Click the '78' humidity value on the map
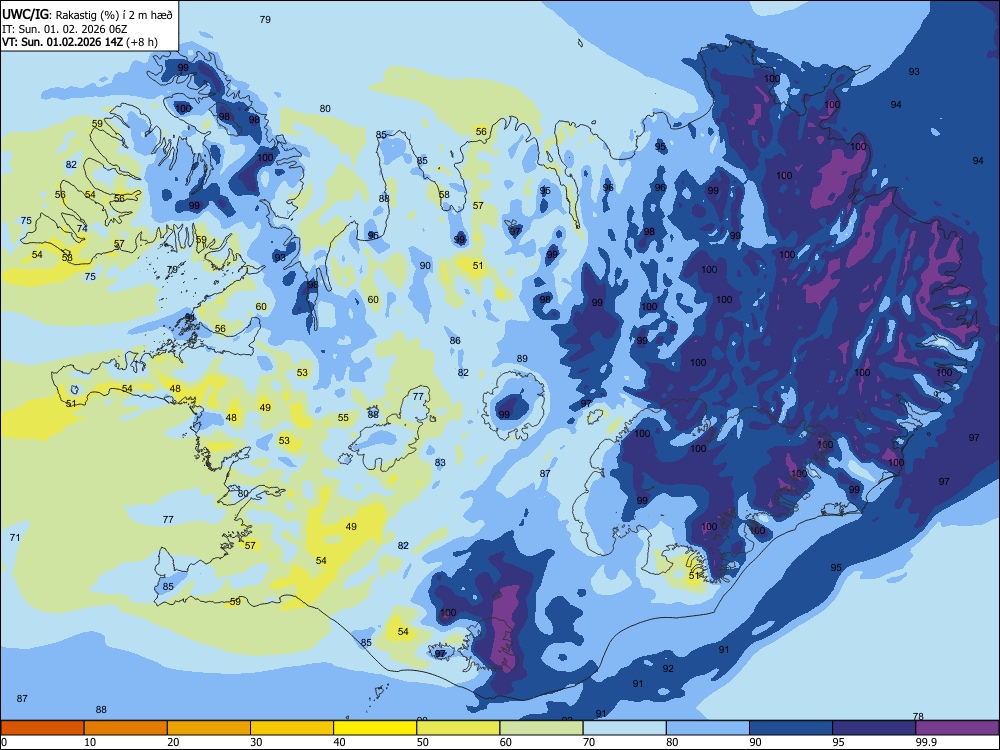1000x750 pixels. (x=918, y=716)
